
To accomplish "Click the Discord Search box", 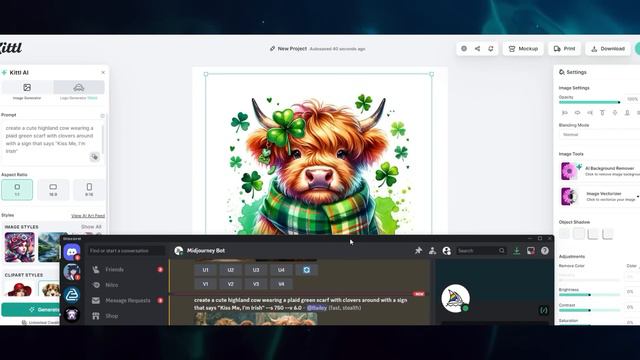I will (481, 251).
